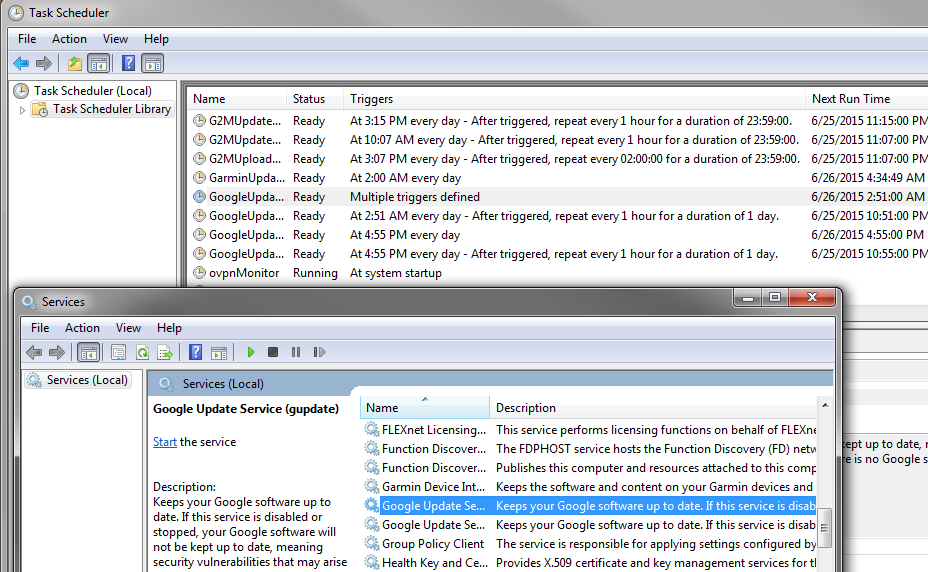The image size is (928, 572).
Task: Click gear icon of FLEXnet Licensing service
Action: click(x=372, y=429)
